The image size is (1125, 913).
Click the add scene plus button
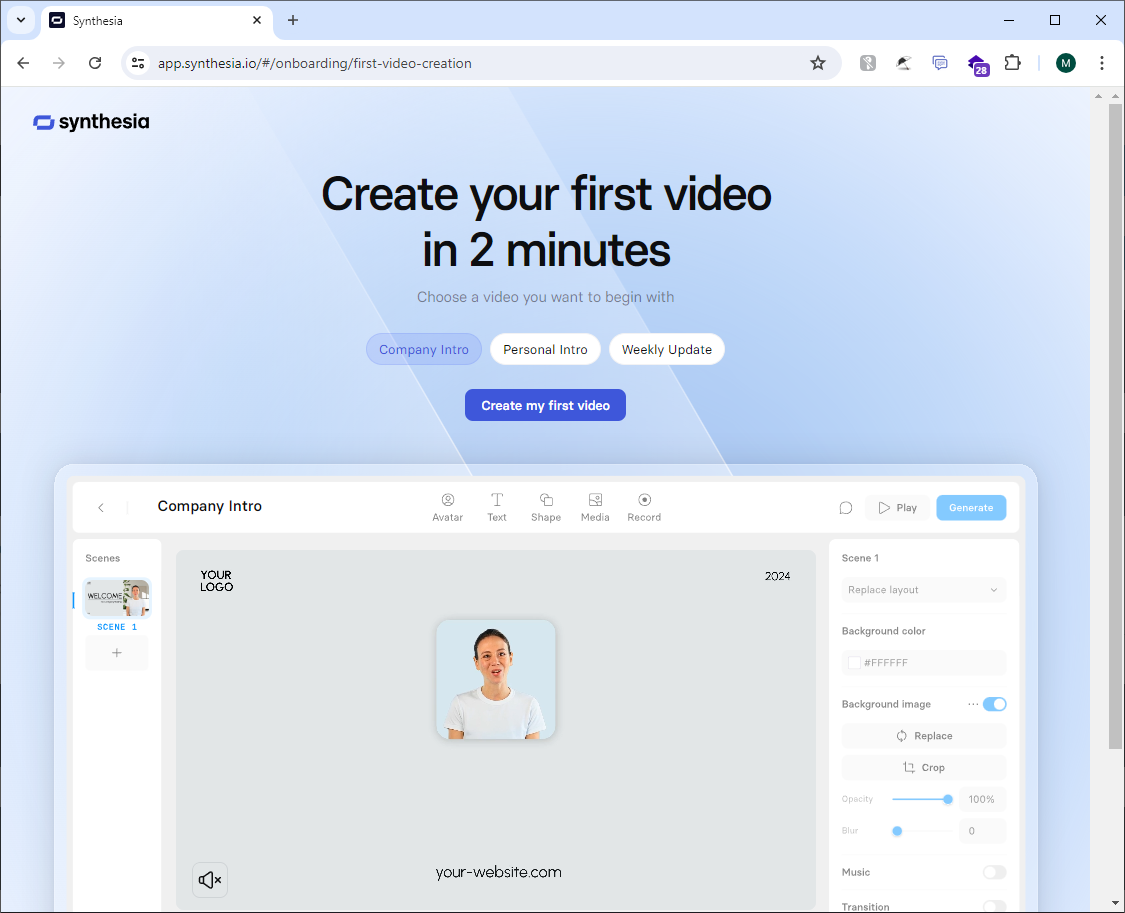(117, 653)
